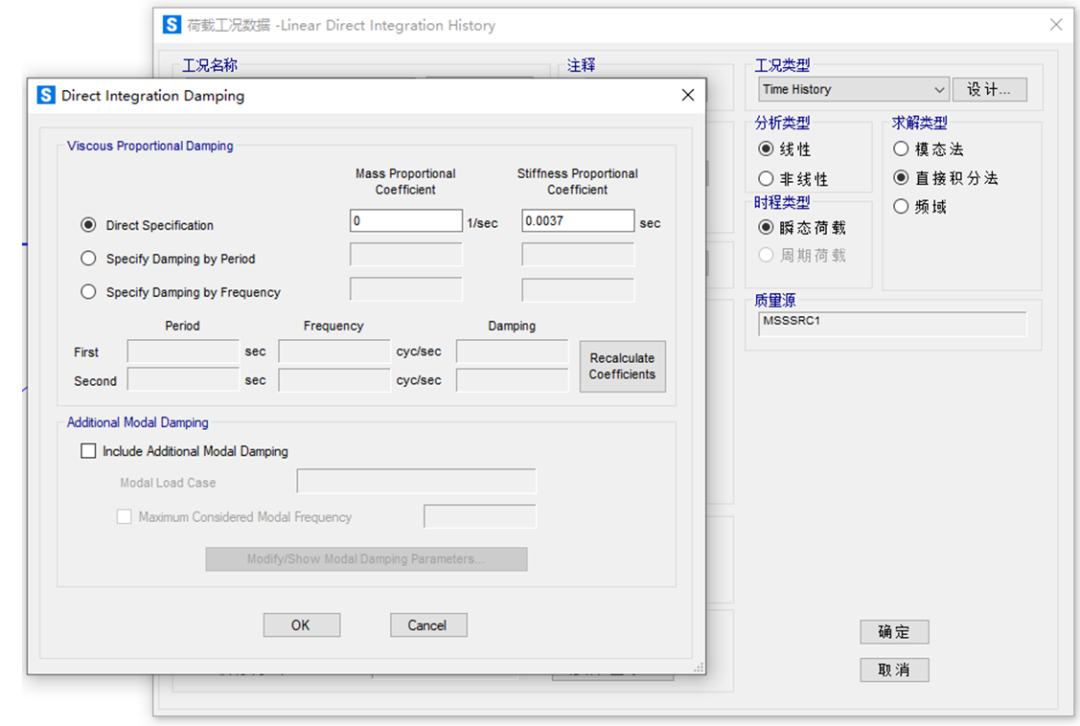Click the First Damping input field
The width and height of the screenshot is (1080, 726).
(x=512, y=351)
